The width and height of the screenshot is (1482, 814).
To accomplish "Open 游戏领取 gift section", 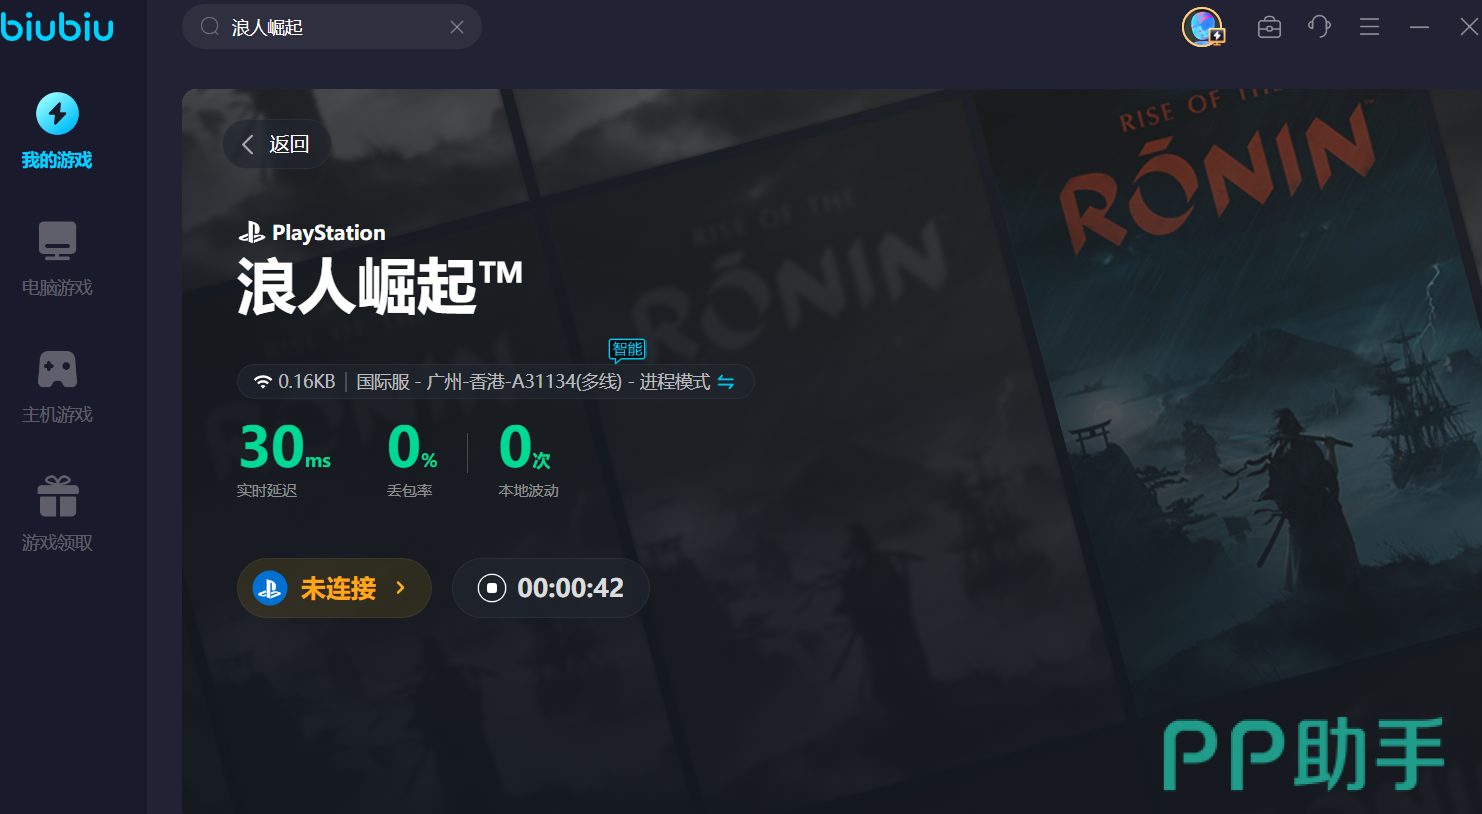I will coord(57,513).
